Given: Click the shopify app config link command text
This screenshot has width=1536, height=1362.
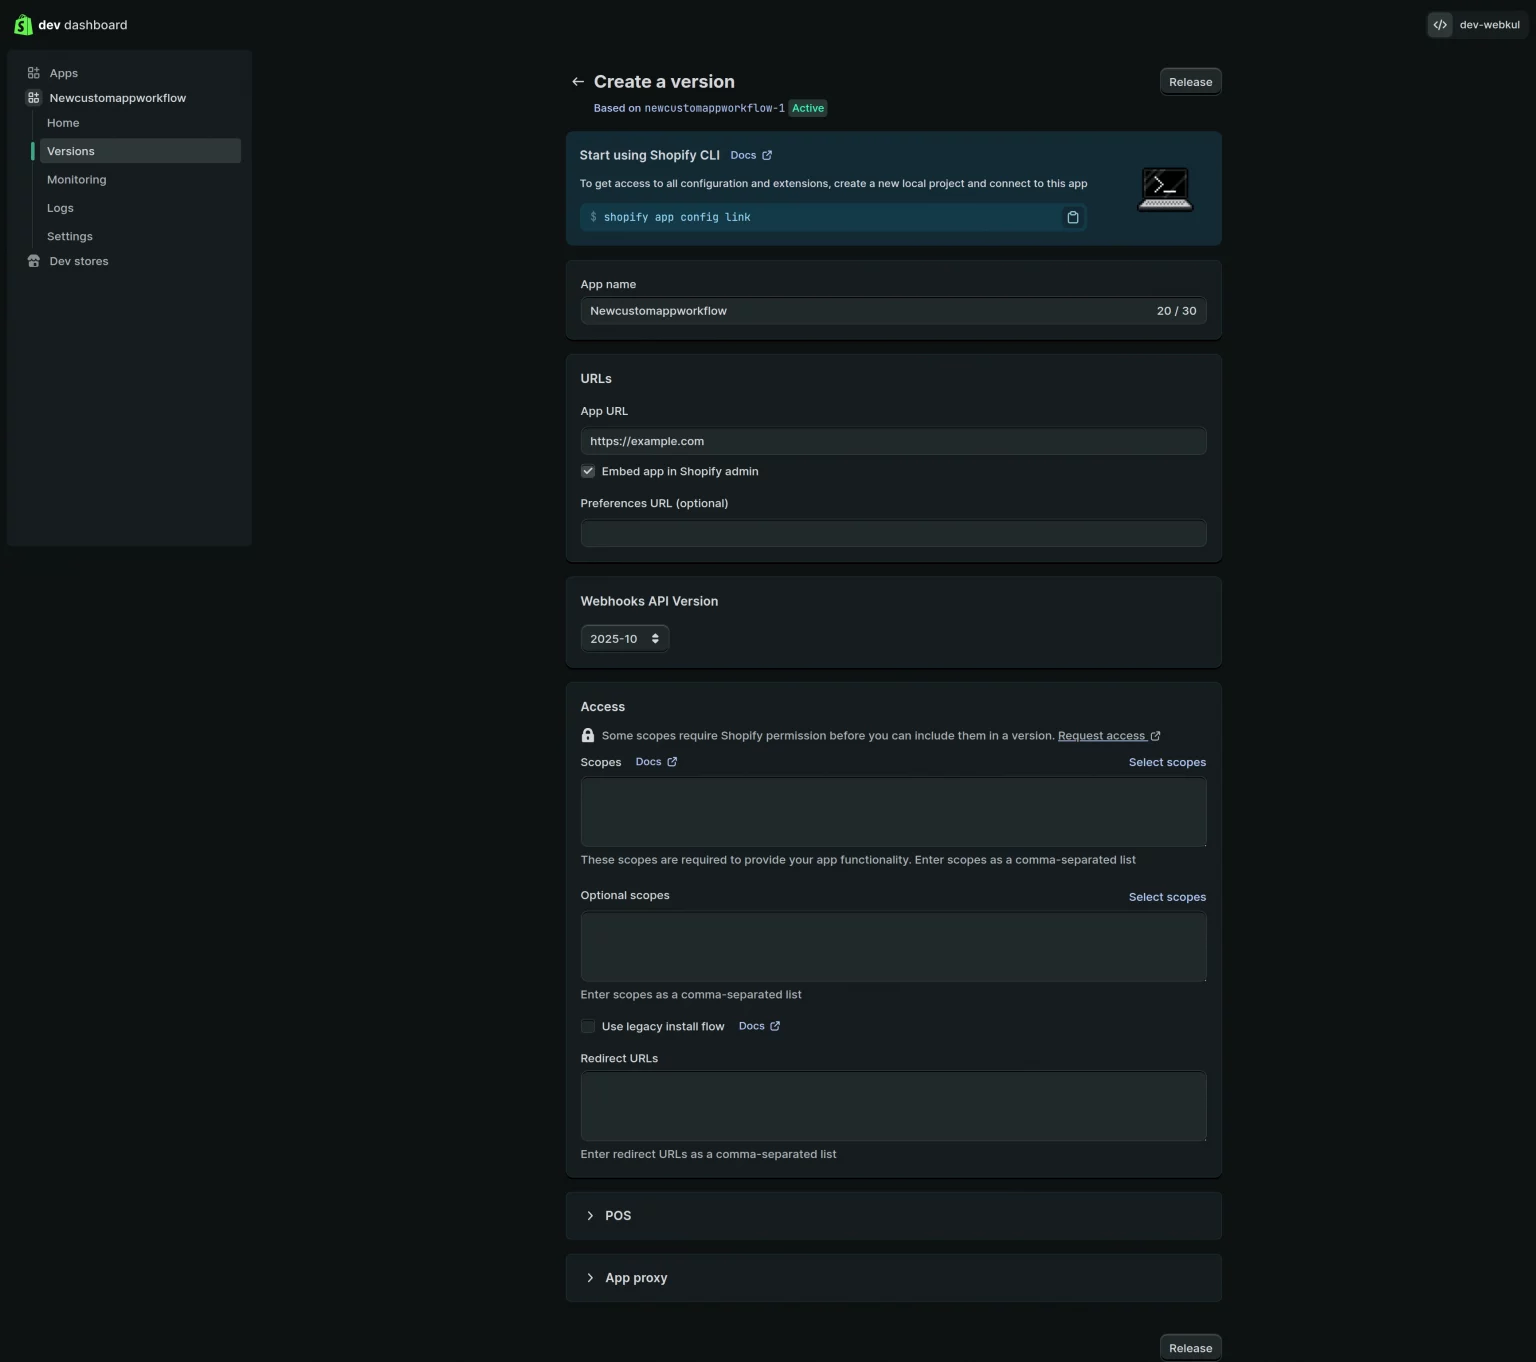Looking at the screenshot, I should tap(677, 217).
